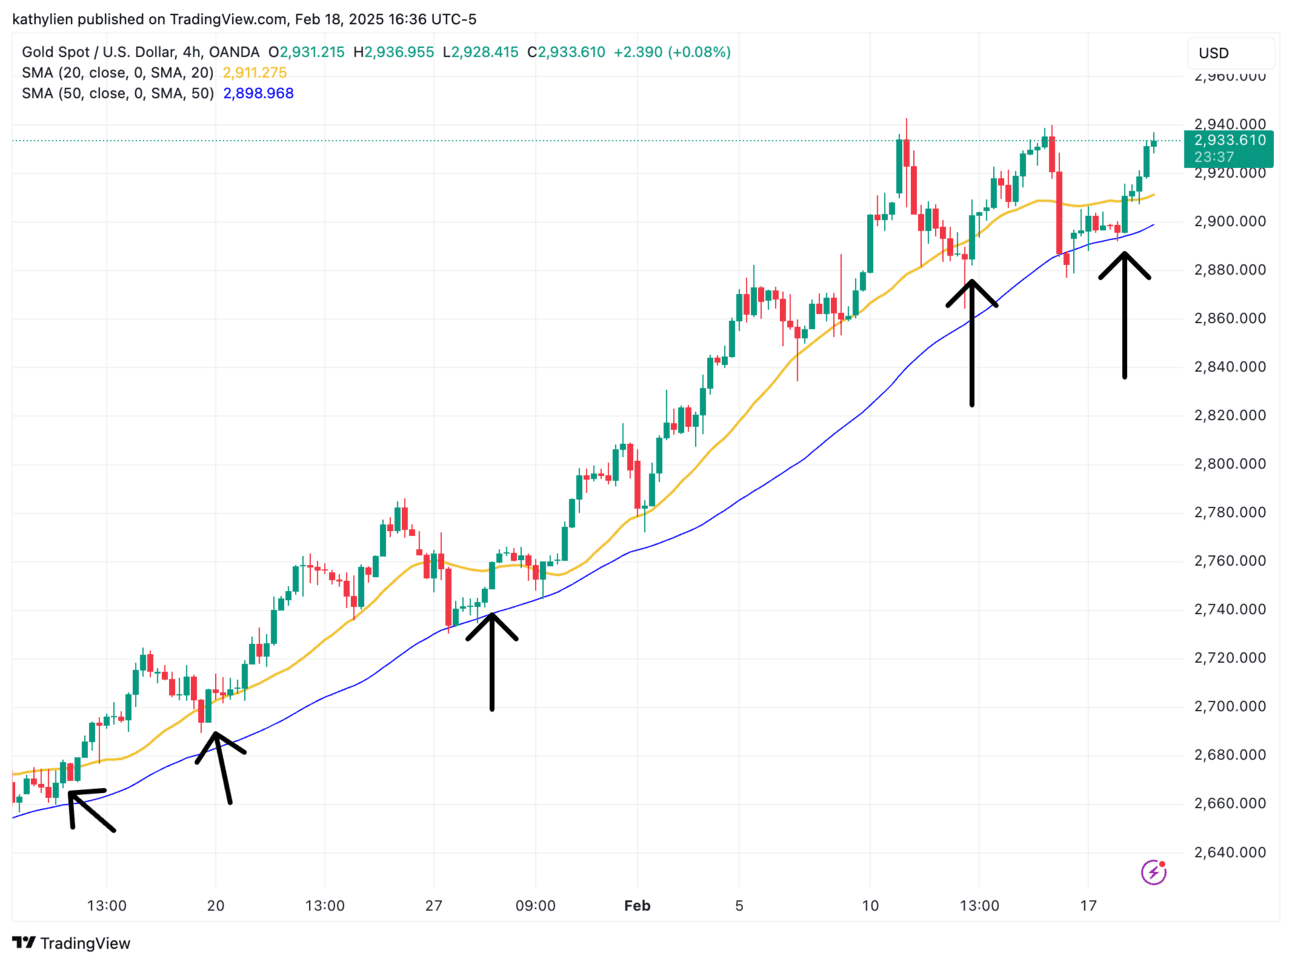Select the SMA 20 indicator legend

[x=118, y=73]
